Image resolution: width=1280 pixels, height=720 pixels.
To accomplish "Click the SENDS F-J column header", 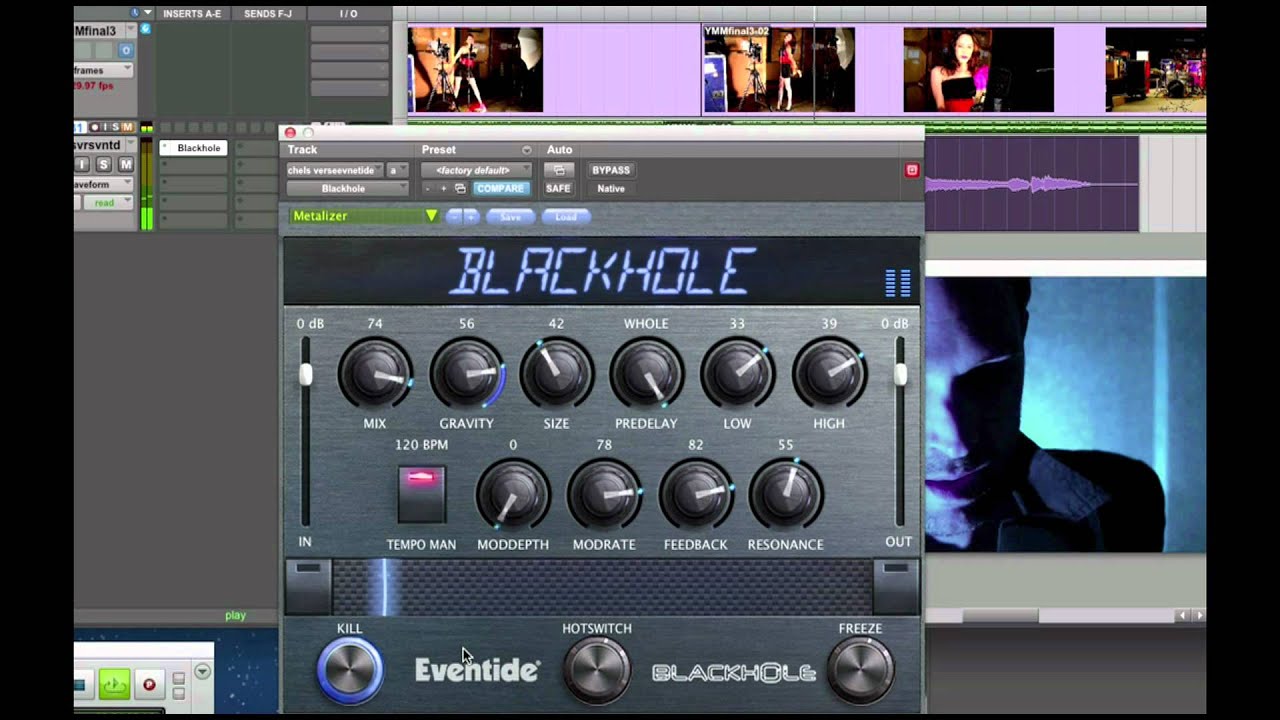I will pyautogui.click(x=268, y=14).
